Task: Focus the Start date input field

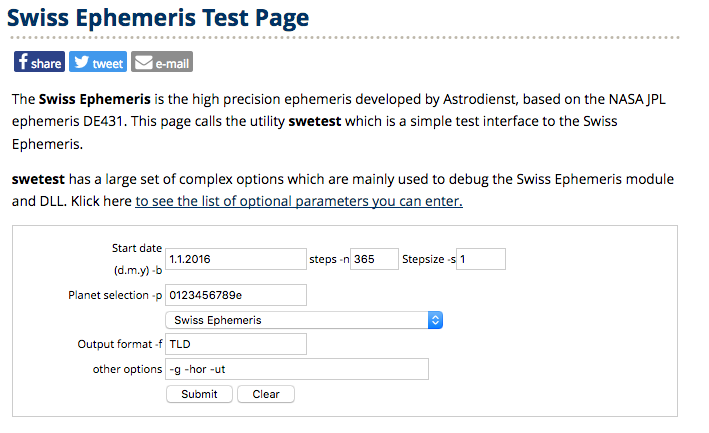Action: 235,259
